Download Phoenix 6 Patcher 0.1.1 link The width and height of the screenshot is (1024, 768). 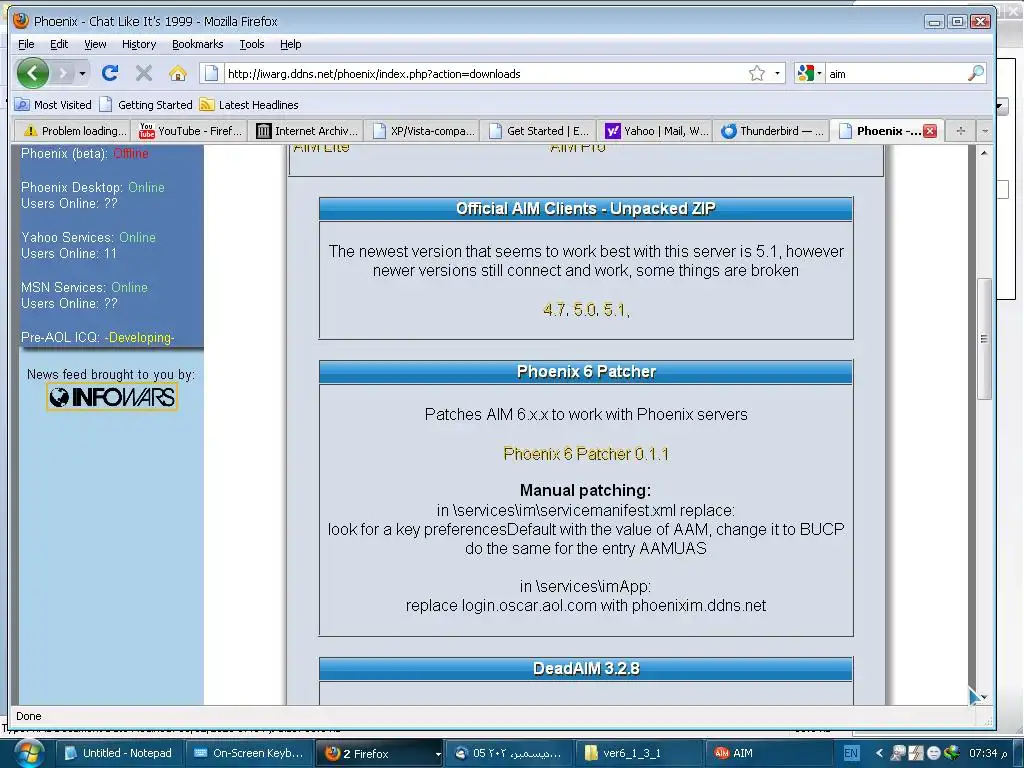tap(586, 453)
